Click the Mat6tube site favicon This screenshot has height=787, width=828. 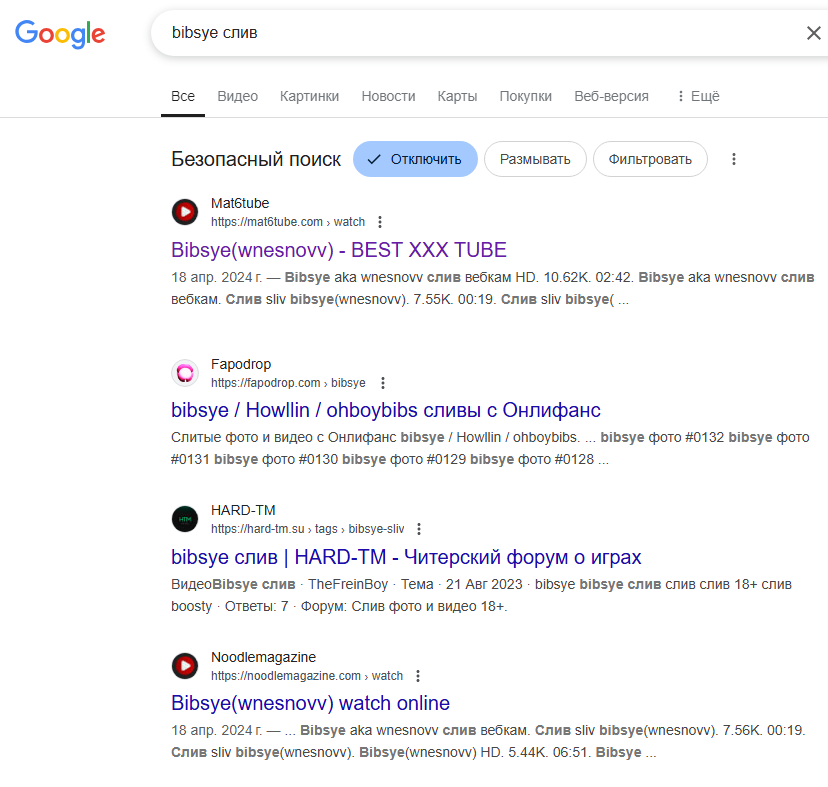(x=185, y=212)
